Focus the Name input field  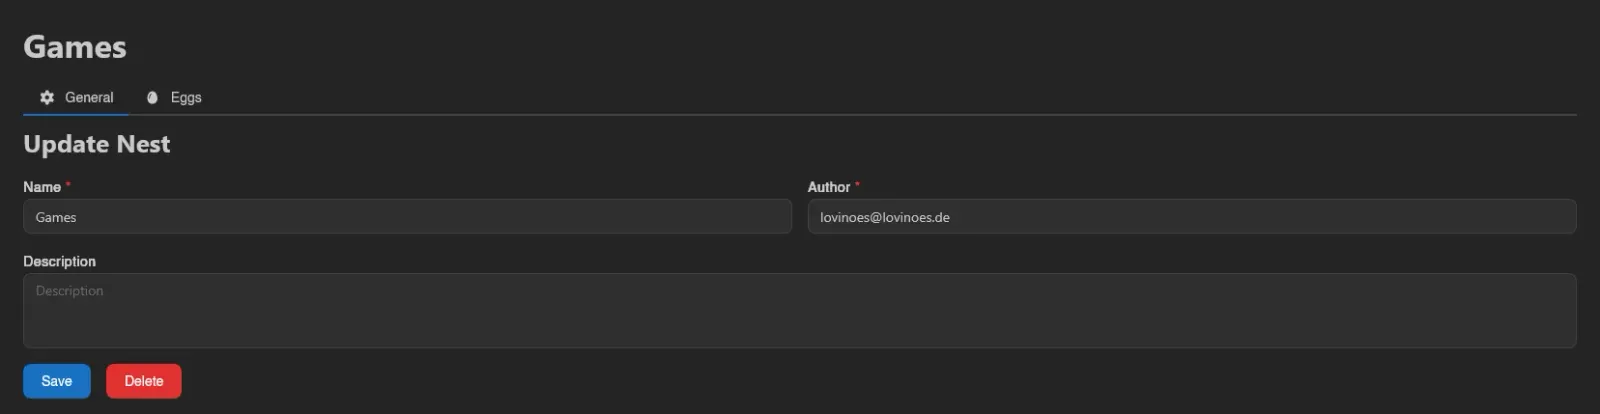tap(407, 217)
